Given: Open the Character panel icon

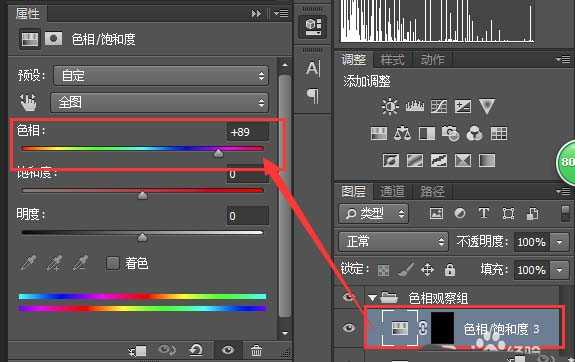Looking at the screenshot, I should click(313, 68).
